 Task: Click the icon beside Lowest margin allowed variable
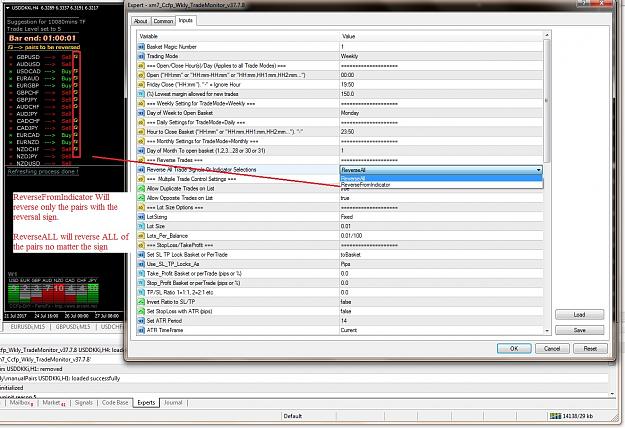141,94
